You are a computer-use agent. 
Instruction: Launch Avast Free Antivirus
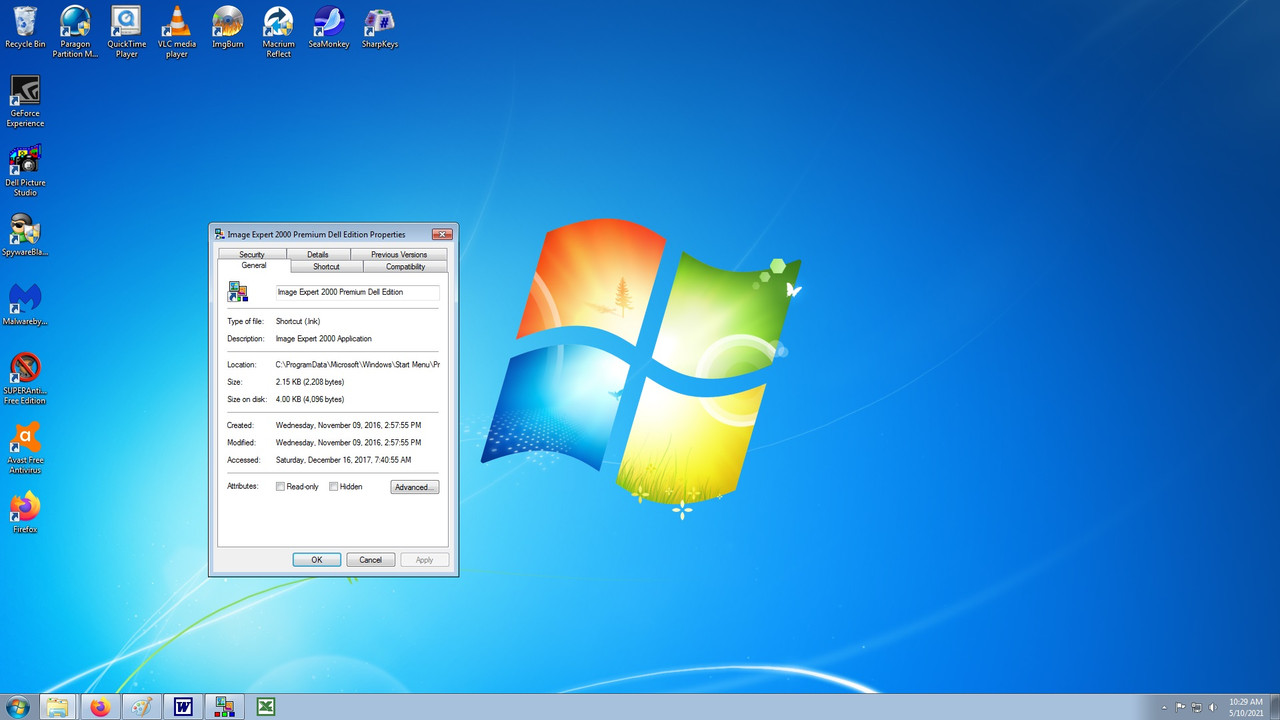tap(25, 438)
